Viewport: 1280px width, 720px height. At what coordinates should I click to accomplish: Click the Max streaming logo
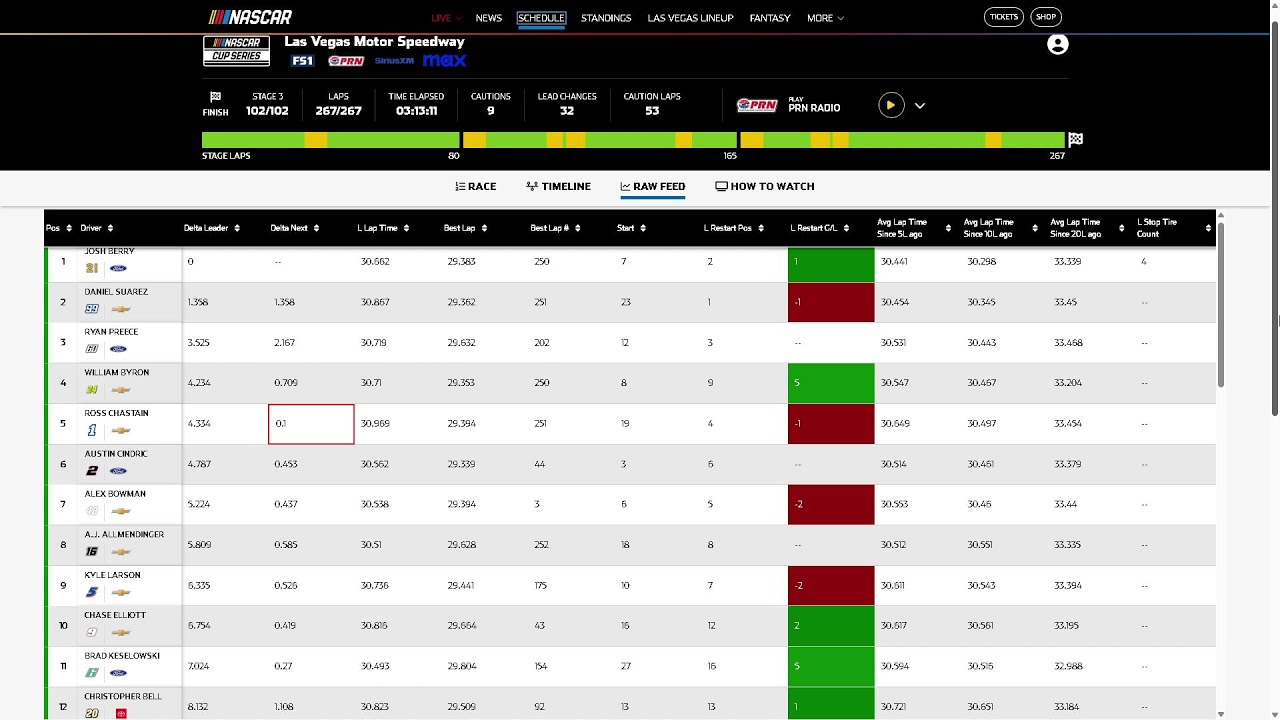[444, 61]
